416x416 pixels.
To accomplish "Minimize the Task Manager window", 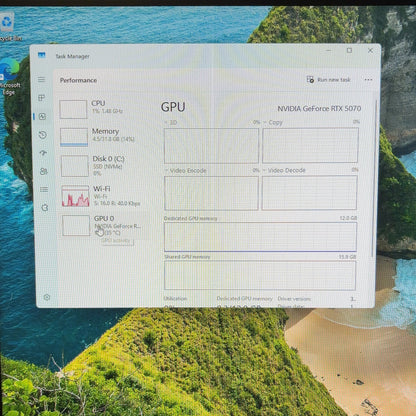I will pyautogui.click(x=329, y=50).
